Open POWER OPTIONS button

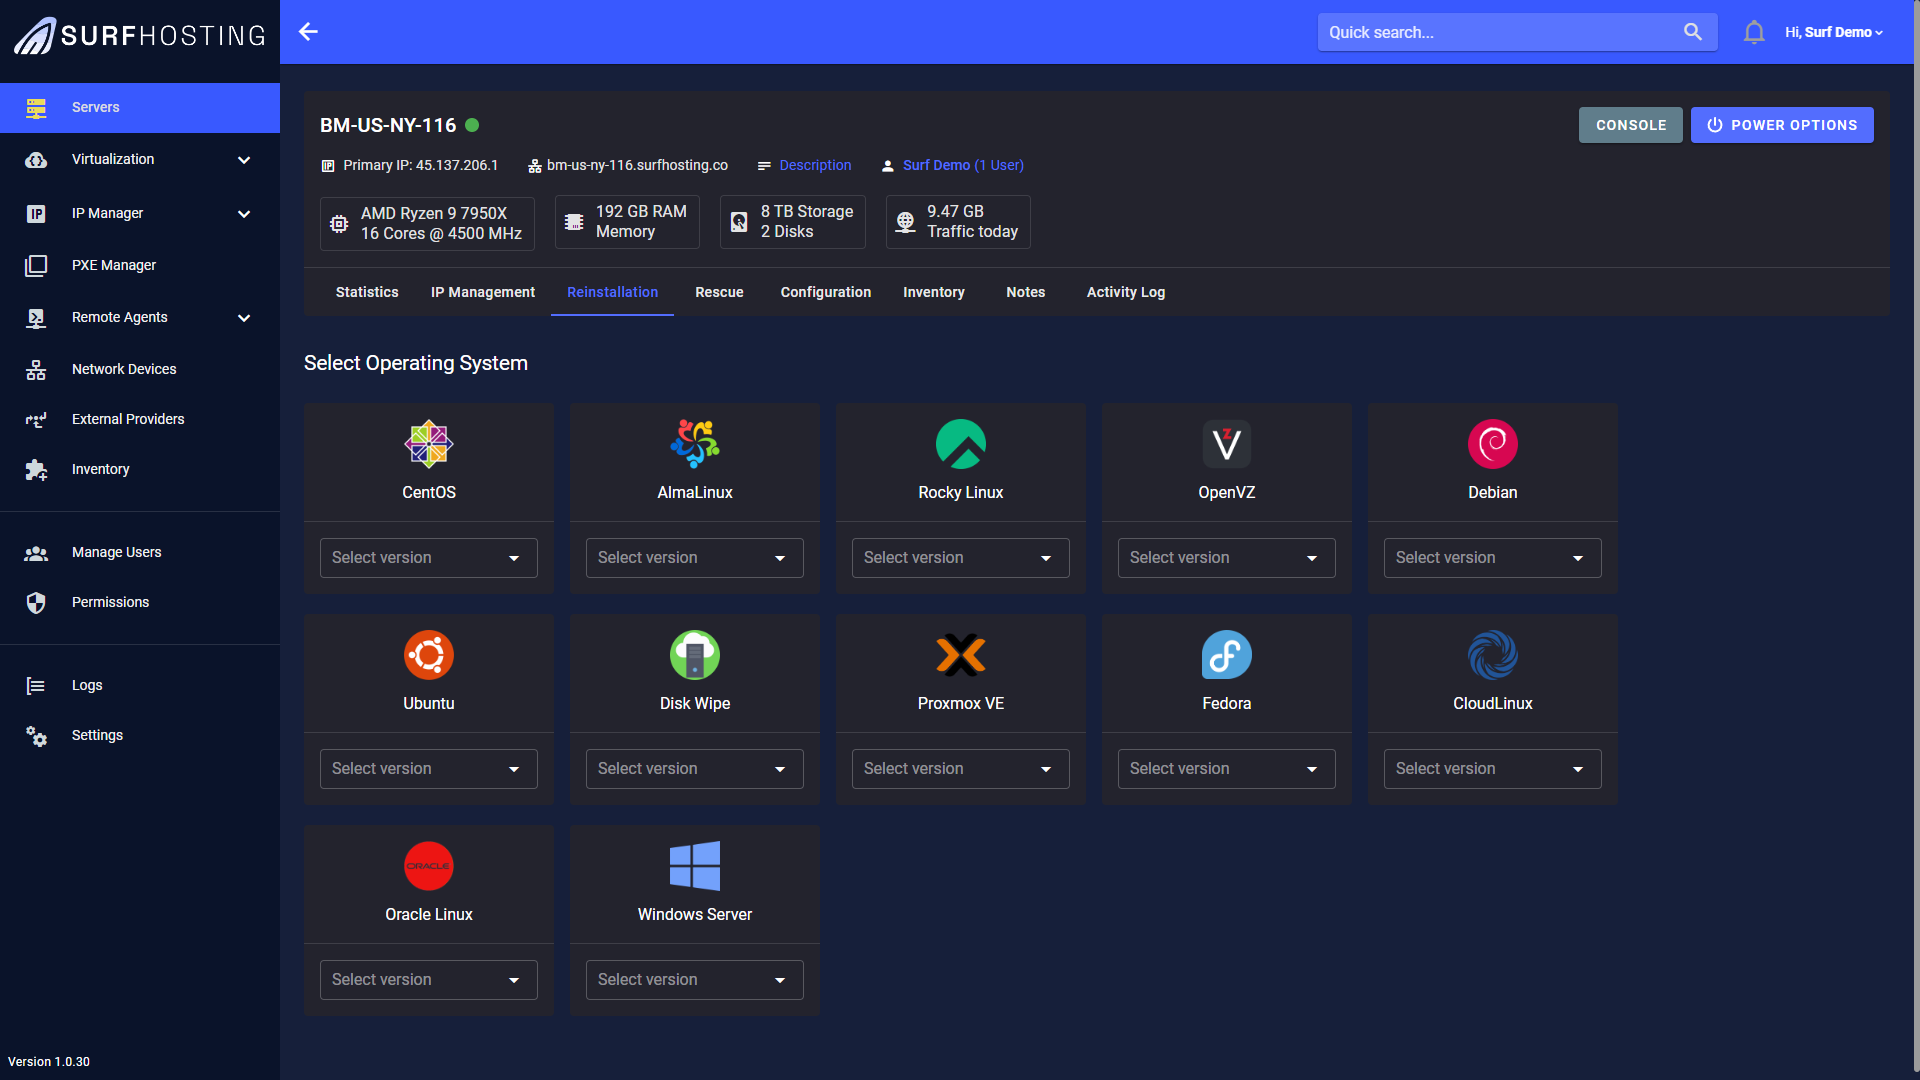pyautogui.click(x=1782, y=125)
